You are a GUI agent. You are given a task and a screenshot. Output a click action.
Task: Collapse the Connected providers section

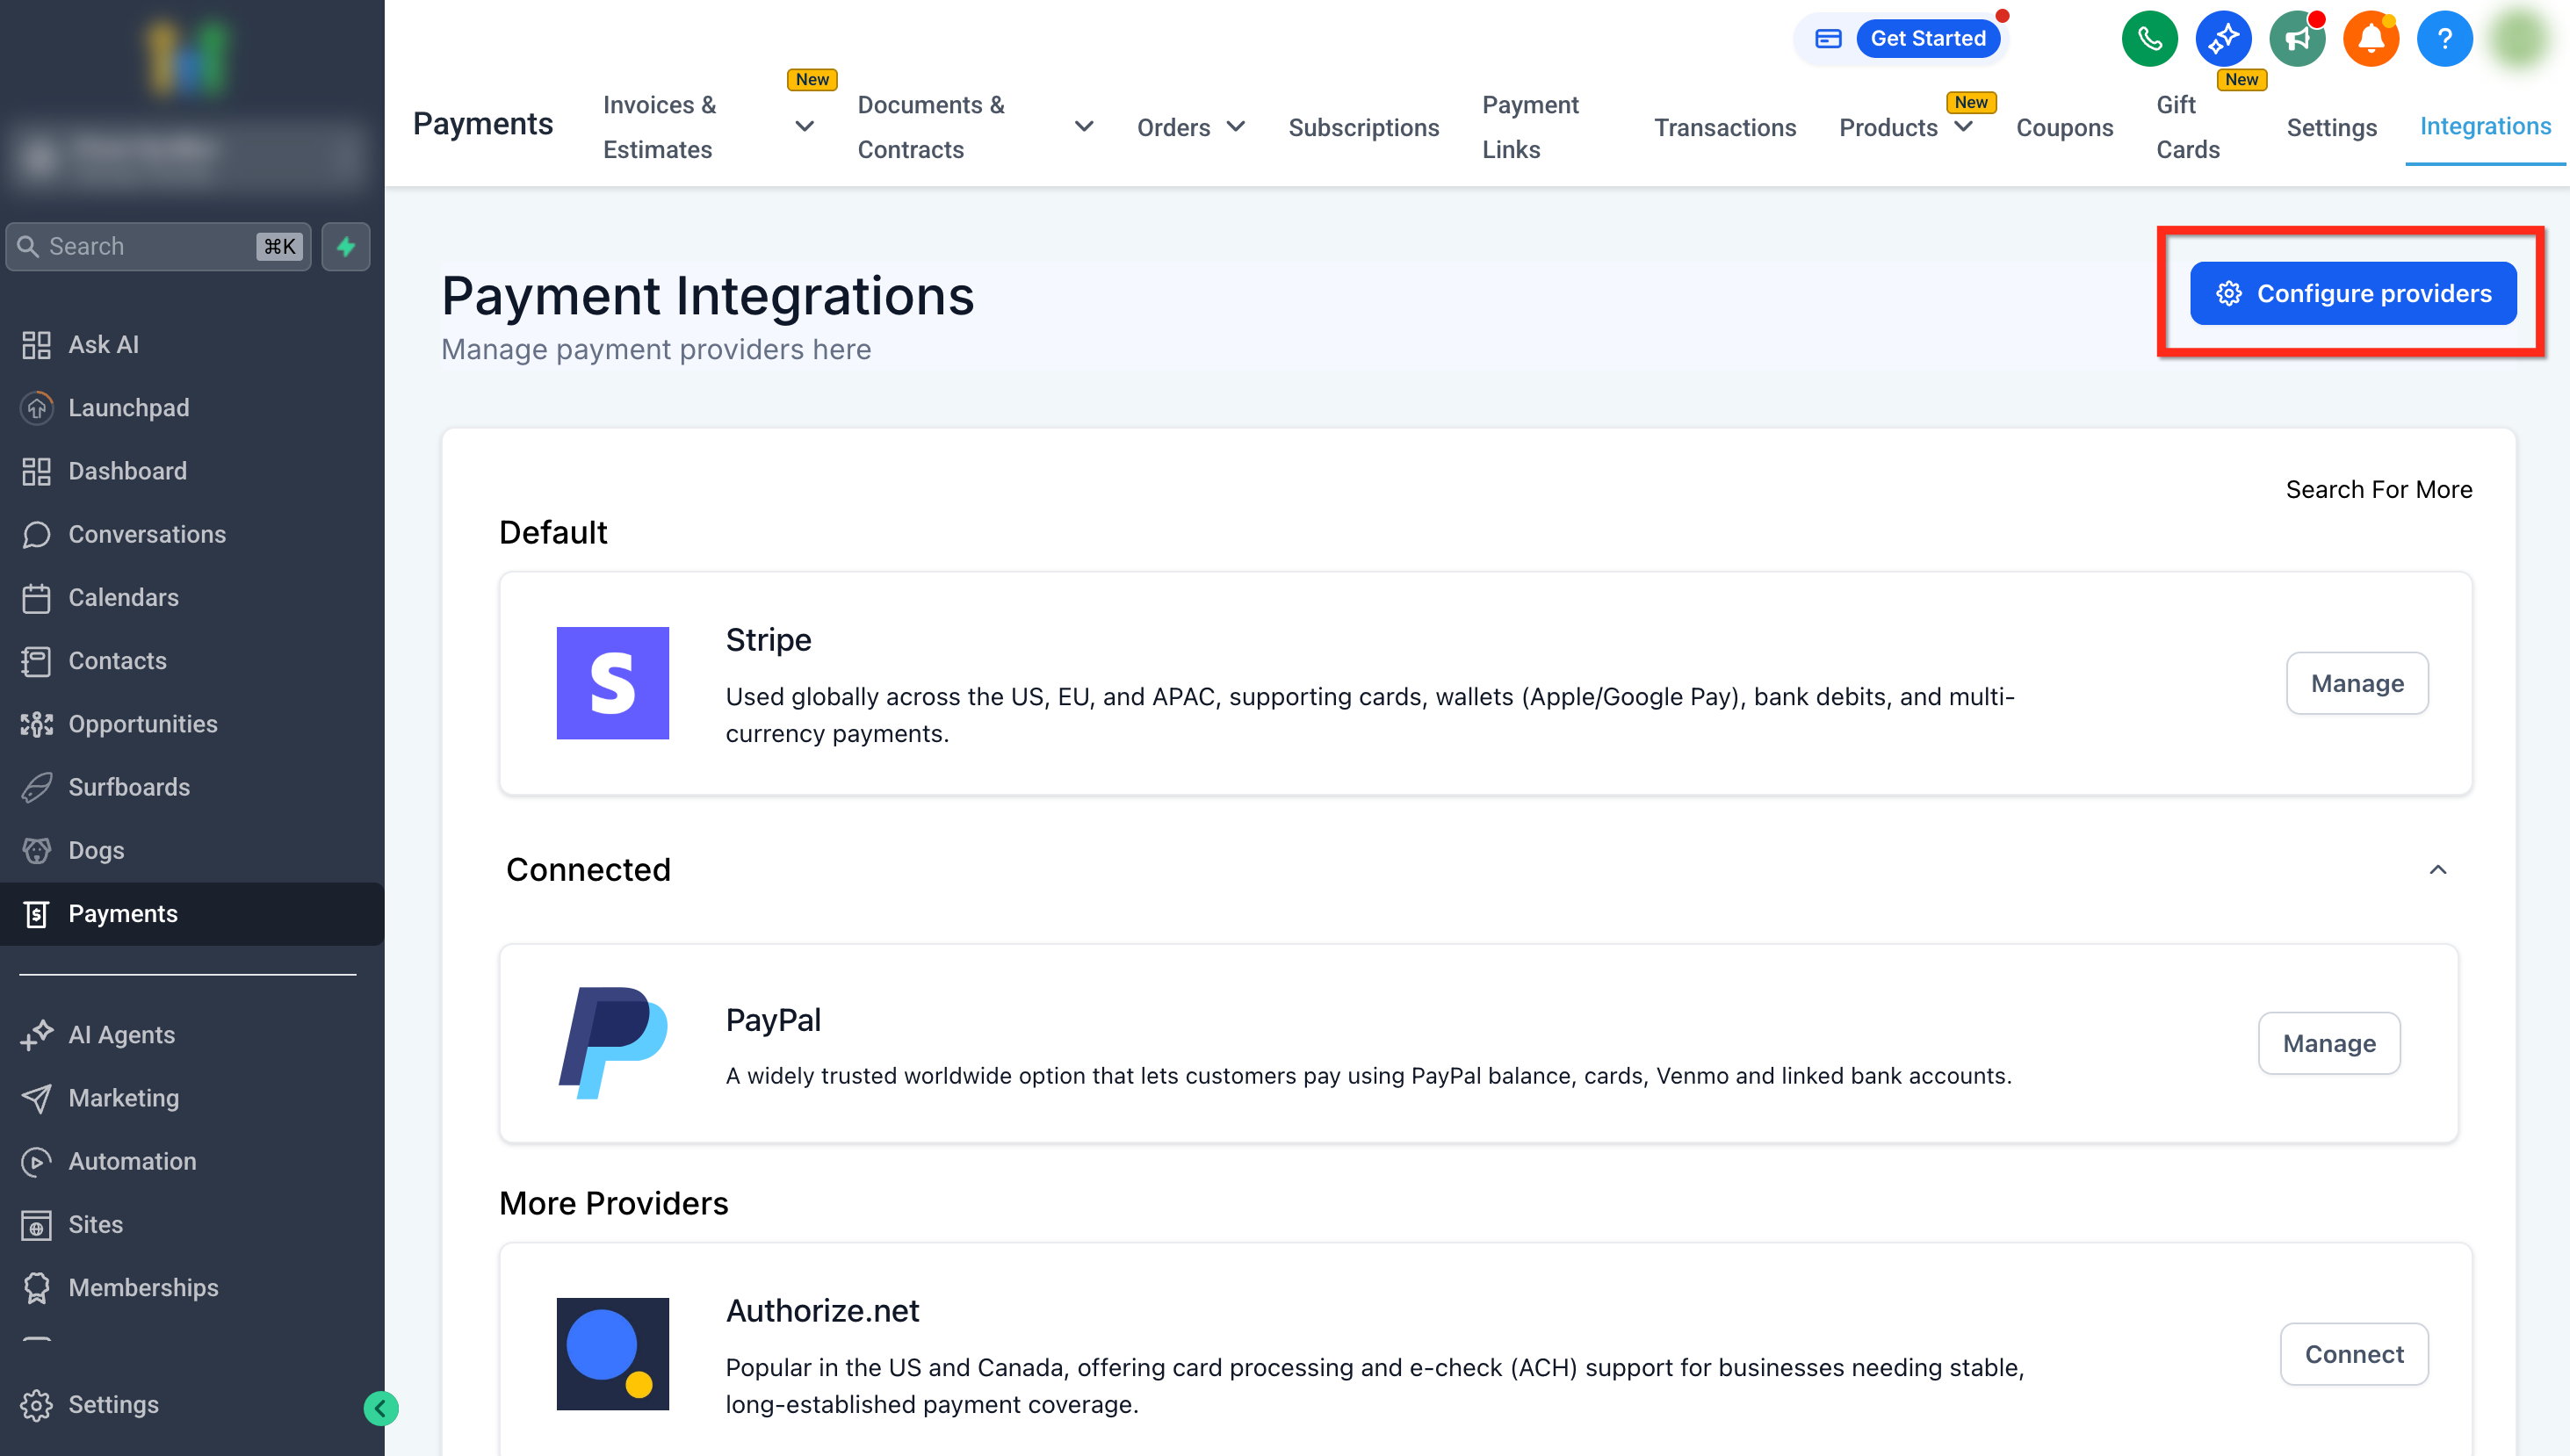click(x=2437, y=869)
